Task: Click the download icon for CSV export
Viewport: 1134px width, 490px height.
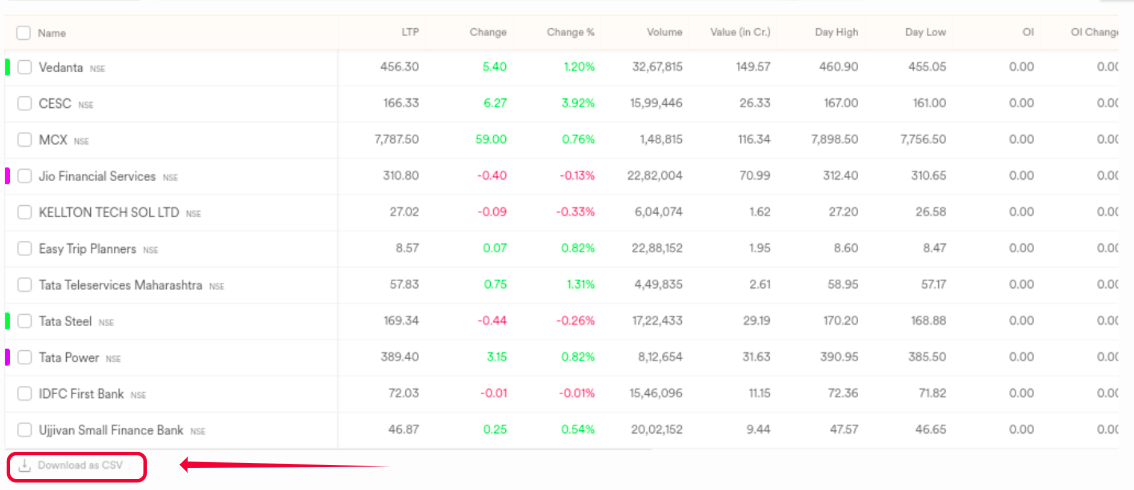Action: (25, 465)
